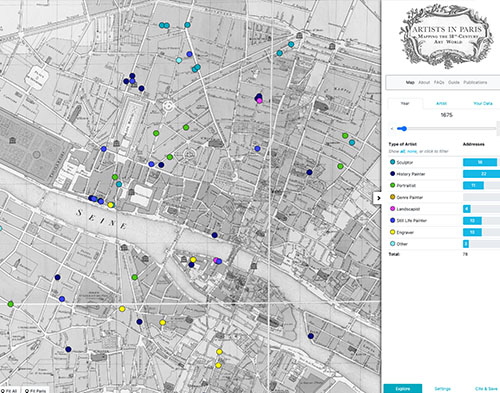The height and width of the screenshot is (393, 500).
Task: Click the year slider handle
Action: point(404,129)
